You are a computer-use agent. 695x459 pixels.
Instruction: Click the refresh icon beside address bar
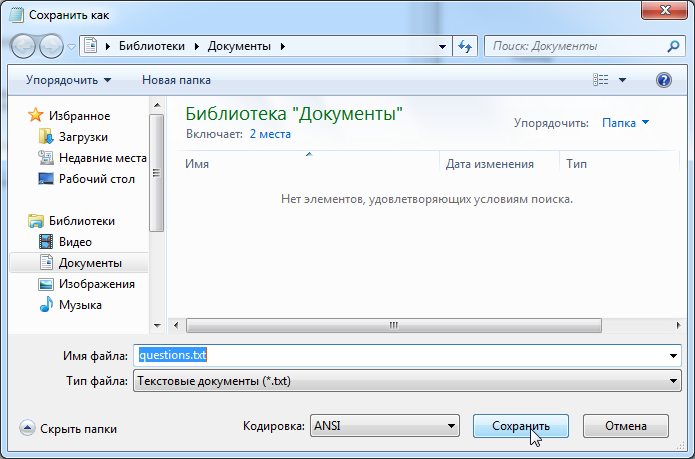pos(464,46)
